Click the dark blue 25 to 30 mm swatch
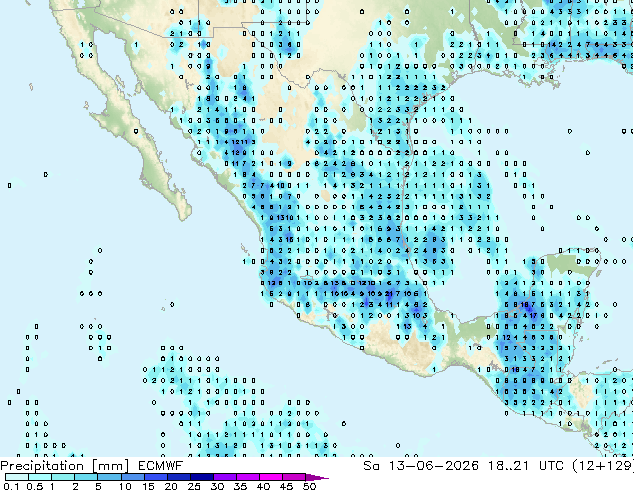This screenshot has height=490, width=634. (x=201, y=477)
